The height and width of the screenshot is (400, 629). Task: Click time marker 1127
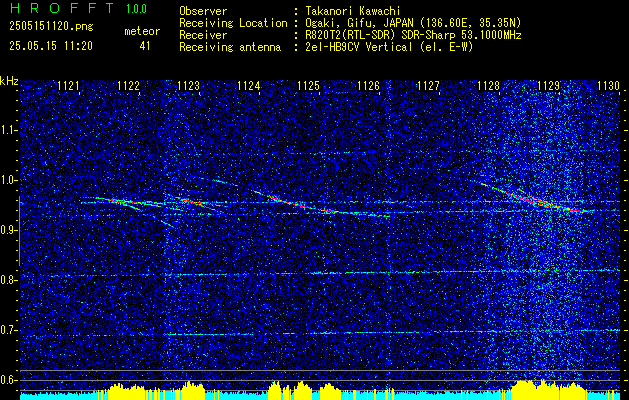point(428,85)
